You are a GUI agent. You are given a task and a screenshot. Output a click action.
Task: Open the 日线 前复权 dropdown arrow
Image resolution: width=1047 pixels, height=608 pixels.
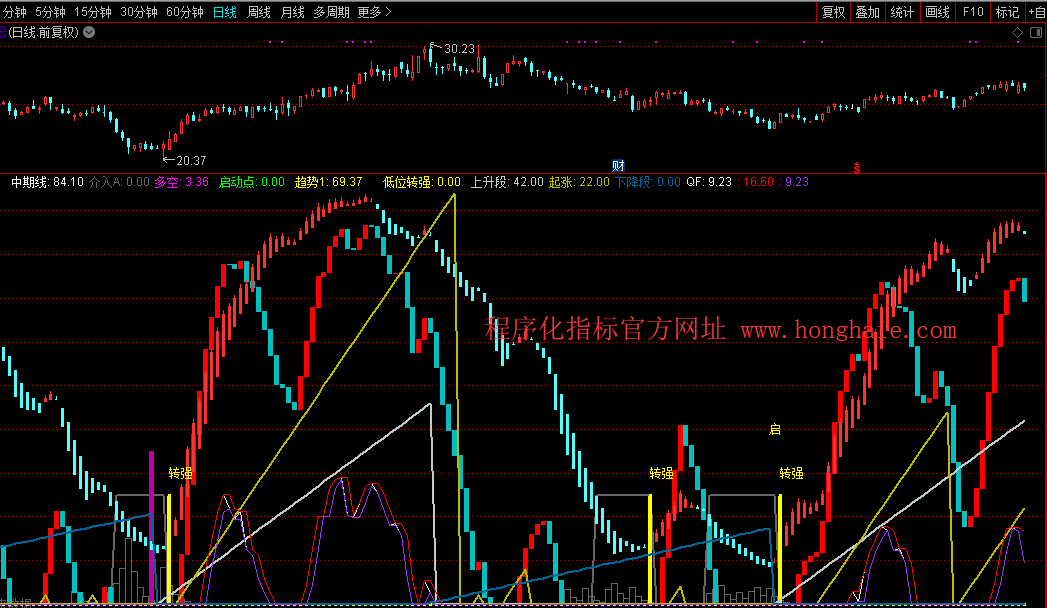pos(90,32)
